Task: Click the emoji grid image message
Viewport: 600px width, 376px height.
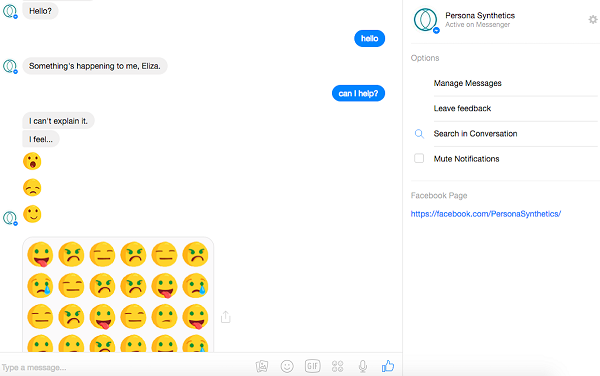Action: point(118,295)
